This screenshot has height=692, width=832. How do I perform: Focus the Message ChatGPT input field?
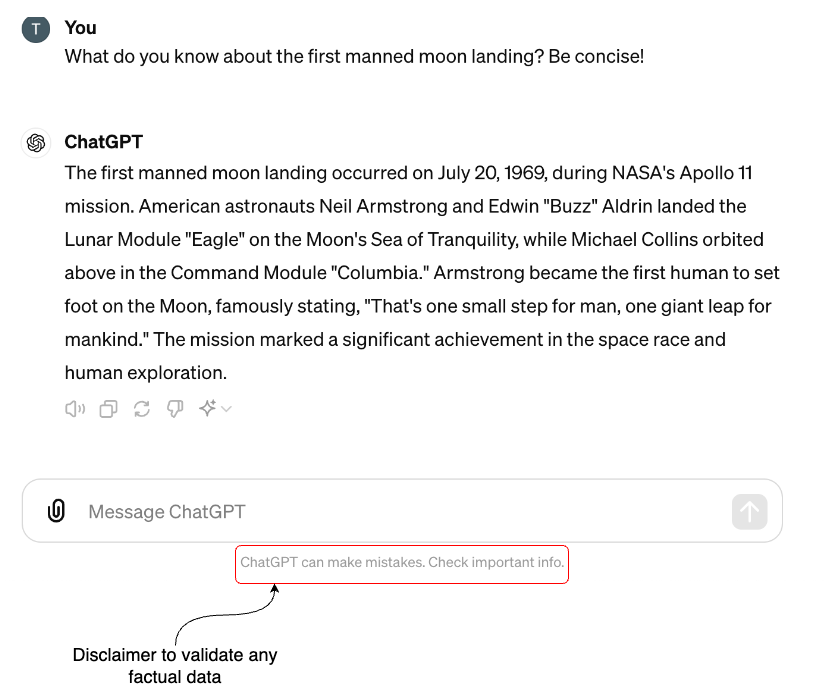[x=400, y=511]
